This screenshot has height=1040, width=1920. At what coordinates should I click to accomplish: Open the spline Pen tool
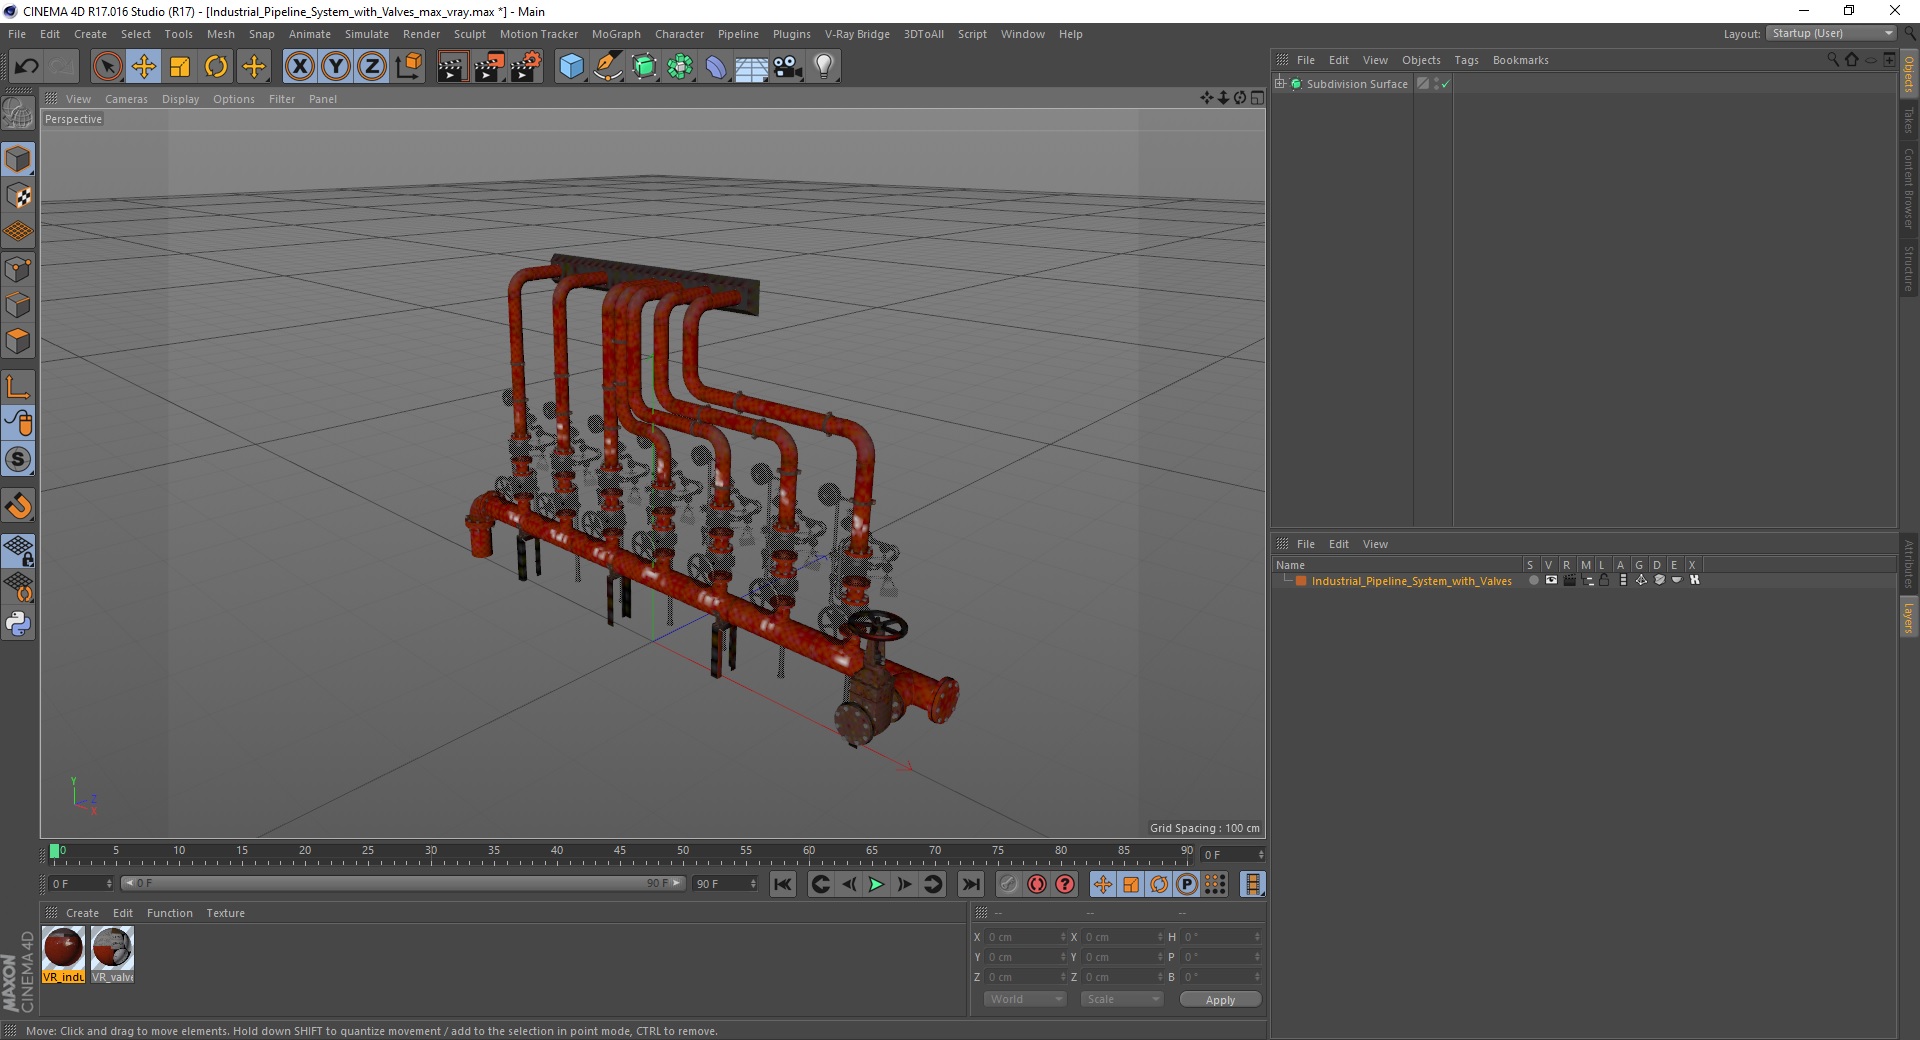[x=608, y=67]
